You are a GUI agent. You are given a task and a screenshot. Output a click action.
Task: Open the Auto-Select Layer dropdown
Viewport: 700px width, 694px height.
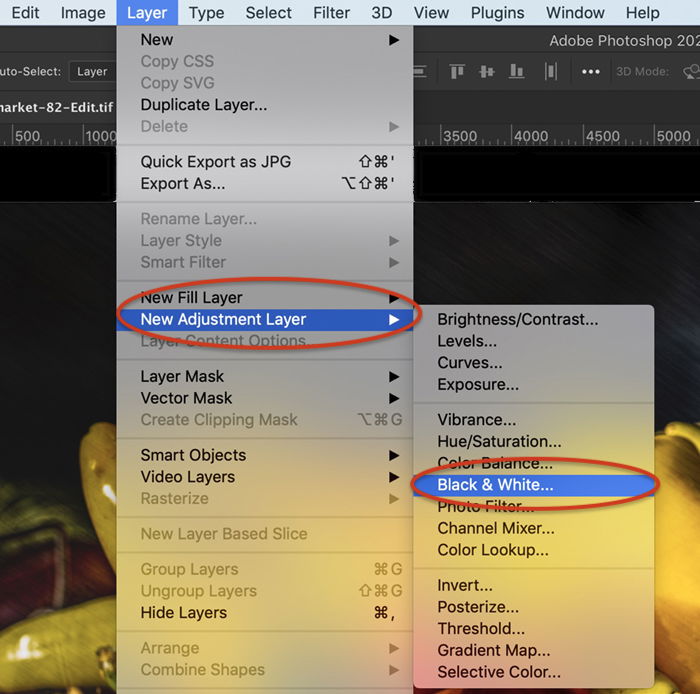(x=92, y=71)
